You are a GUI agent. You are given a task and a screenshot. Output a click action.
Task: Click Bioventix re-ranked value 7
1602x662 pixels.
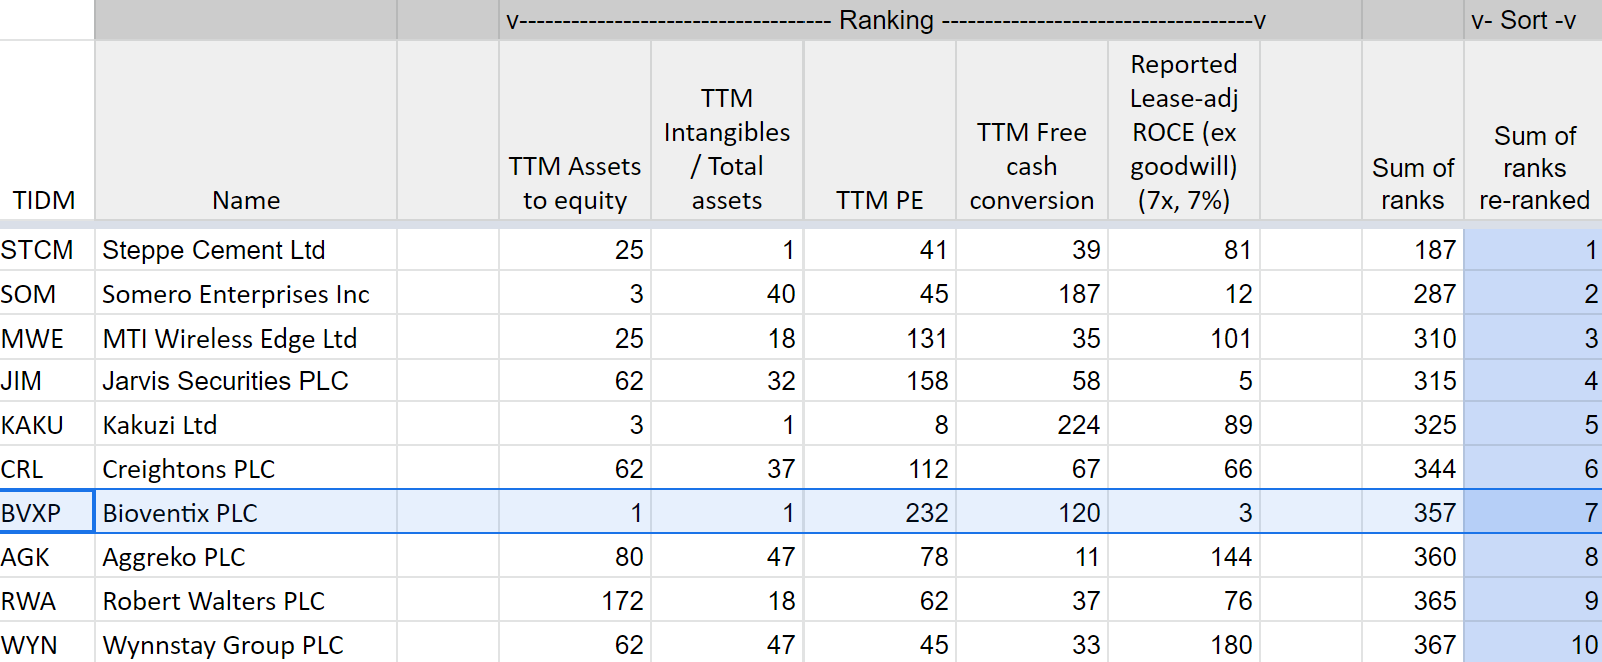pyautogui.click(x=1534, y=513)
